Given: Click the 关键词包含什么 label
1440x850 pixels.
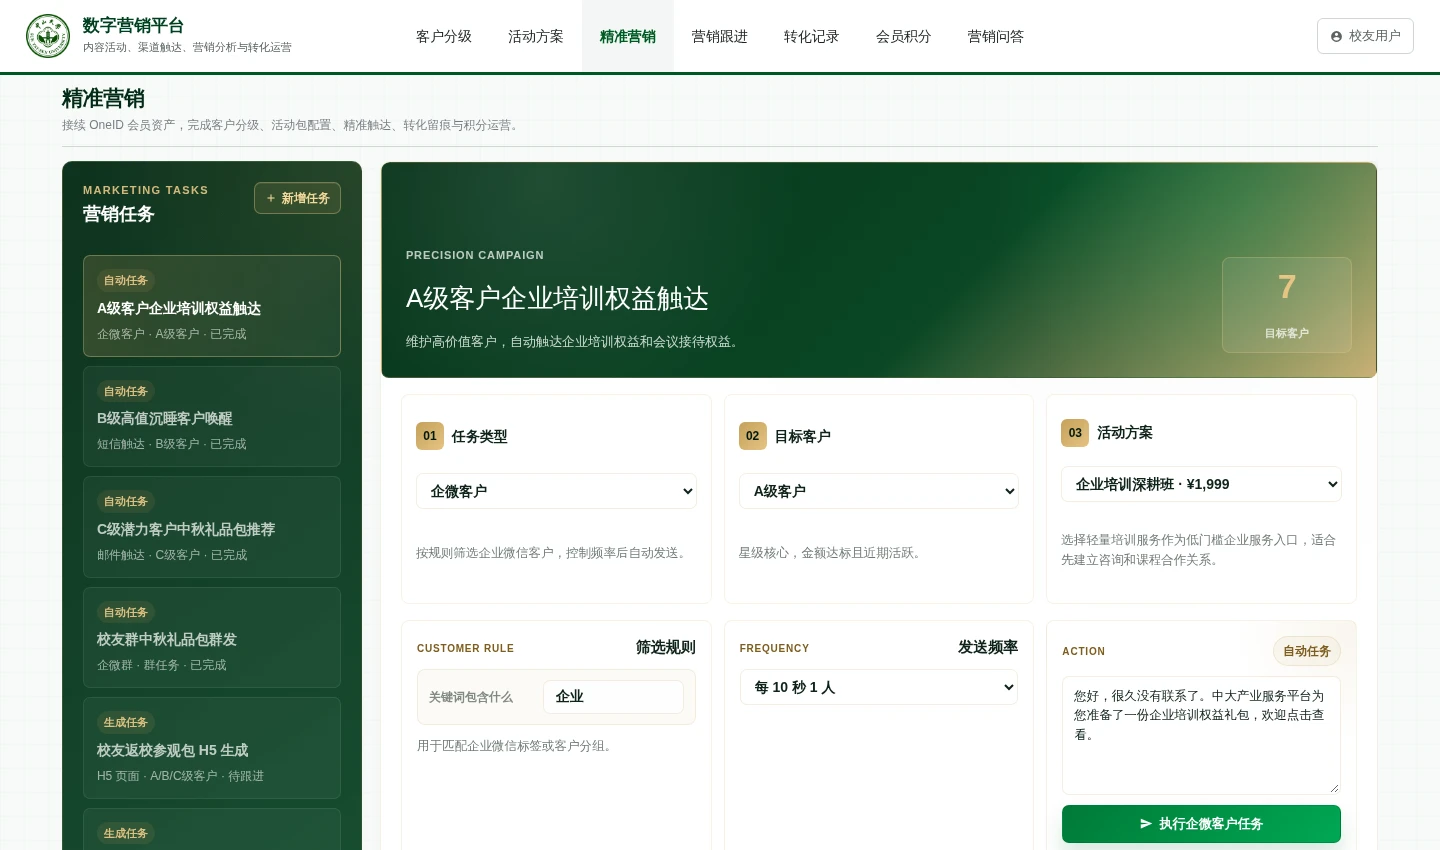Looking at the screenshot, I should pyautogui.click(x=471, y=697).
